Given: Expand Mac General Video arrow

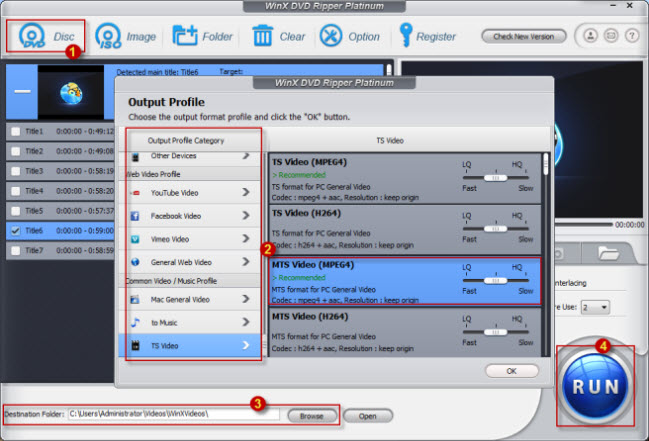Looking at the screenshot, I should (x=246, y=299).
